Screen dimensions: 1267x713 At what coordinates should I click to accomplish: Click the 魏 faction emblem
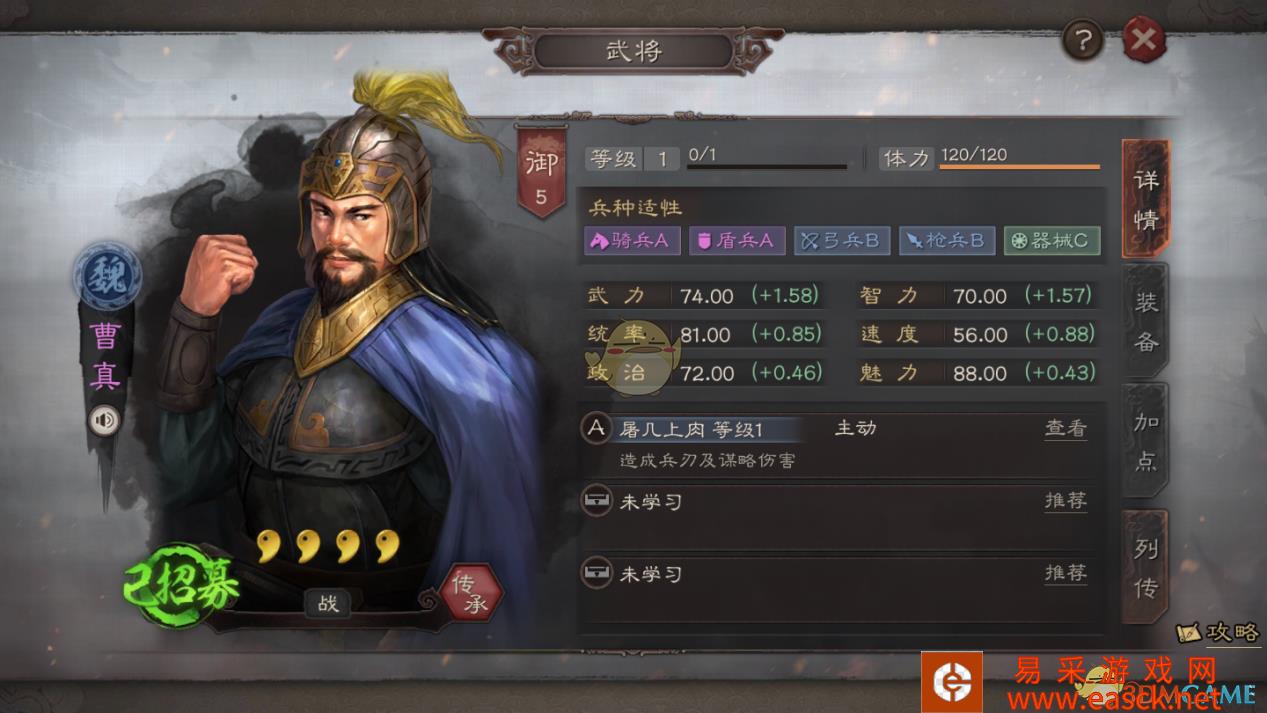click(105, 277)
